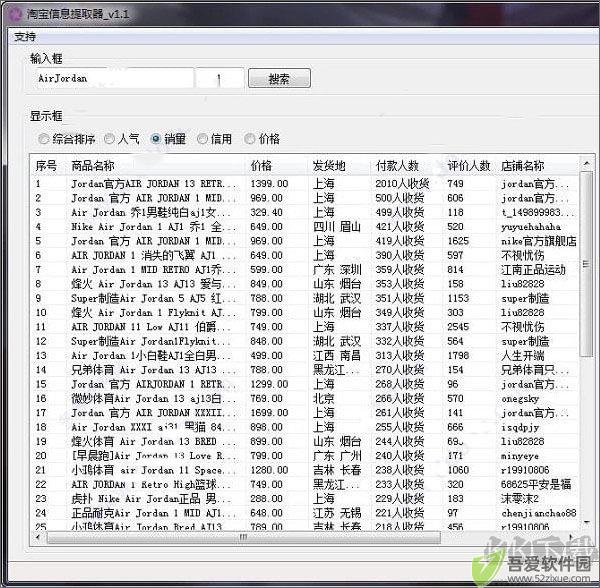Screen dimensions: 600x588
Task: Select row 9 Super制造Air Jordan 5 AJ5
Action: pyautogui.click(x=304, y=298)
